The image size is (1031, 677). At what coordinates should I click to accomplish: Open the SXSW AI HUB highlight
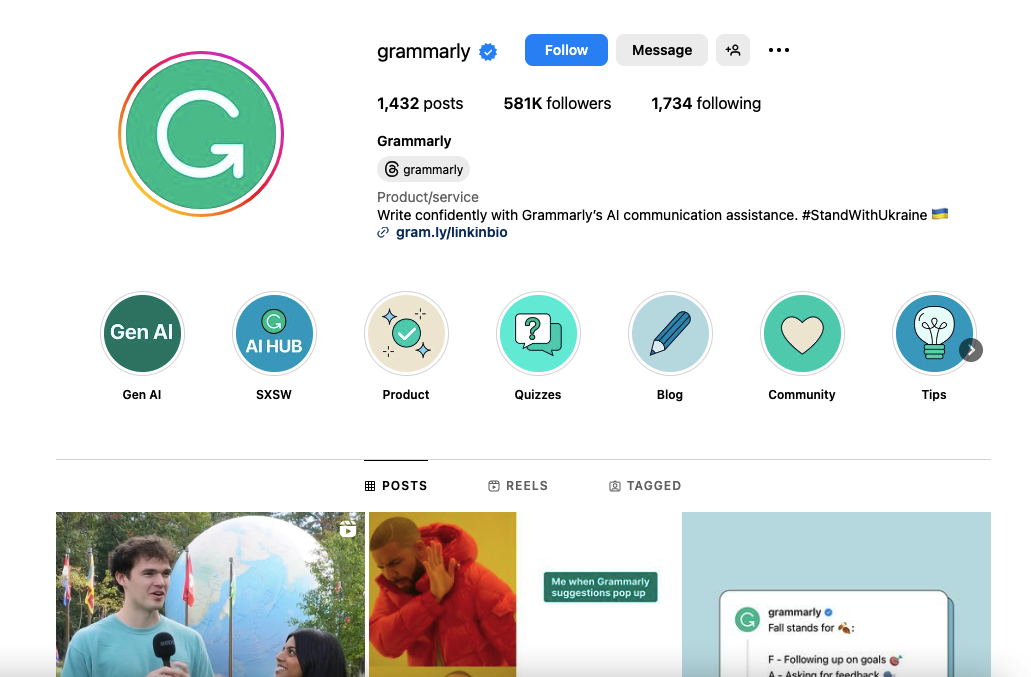(x=274, y=333)
